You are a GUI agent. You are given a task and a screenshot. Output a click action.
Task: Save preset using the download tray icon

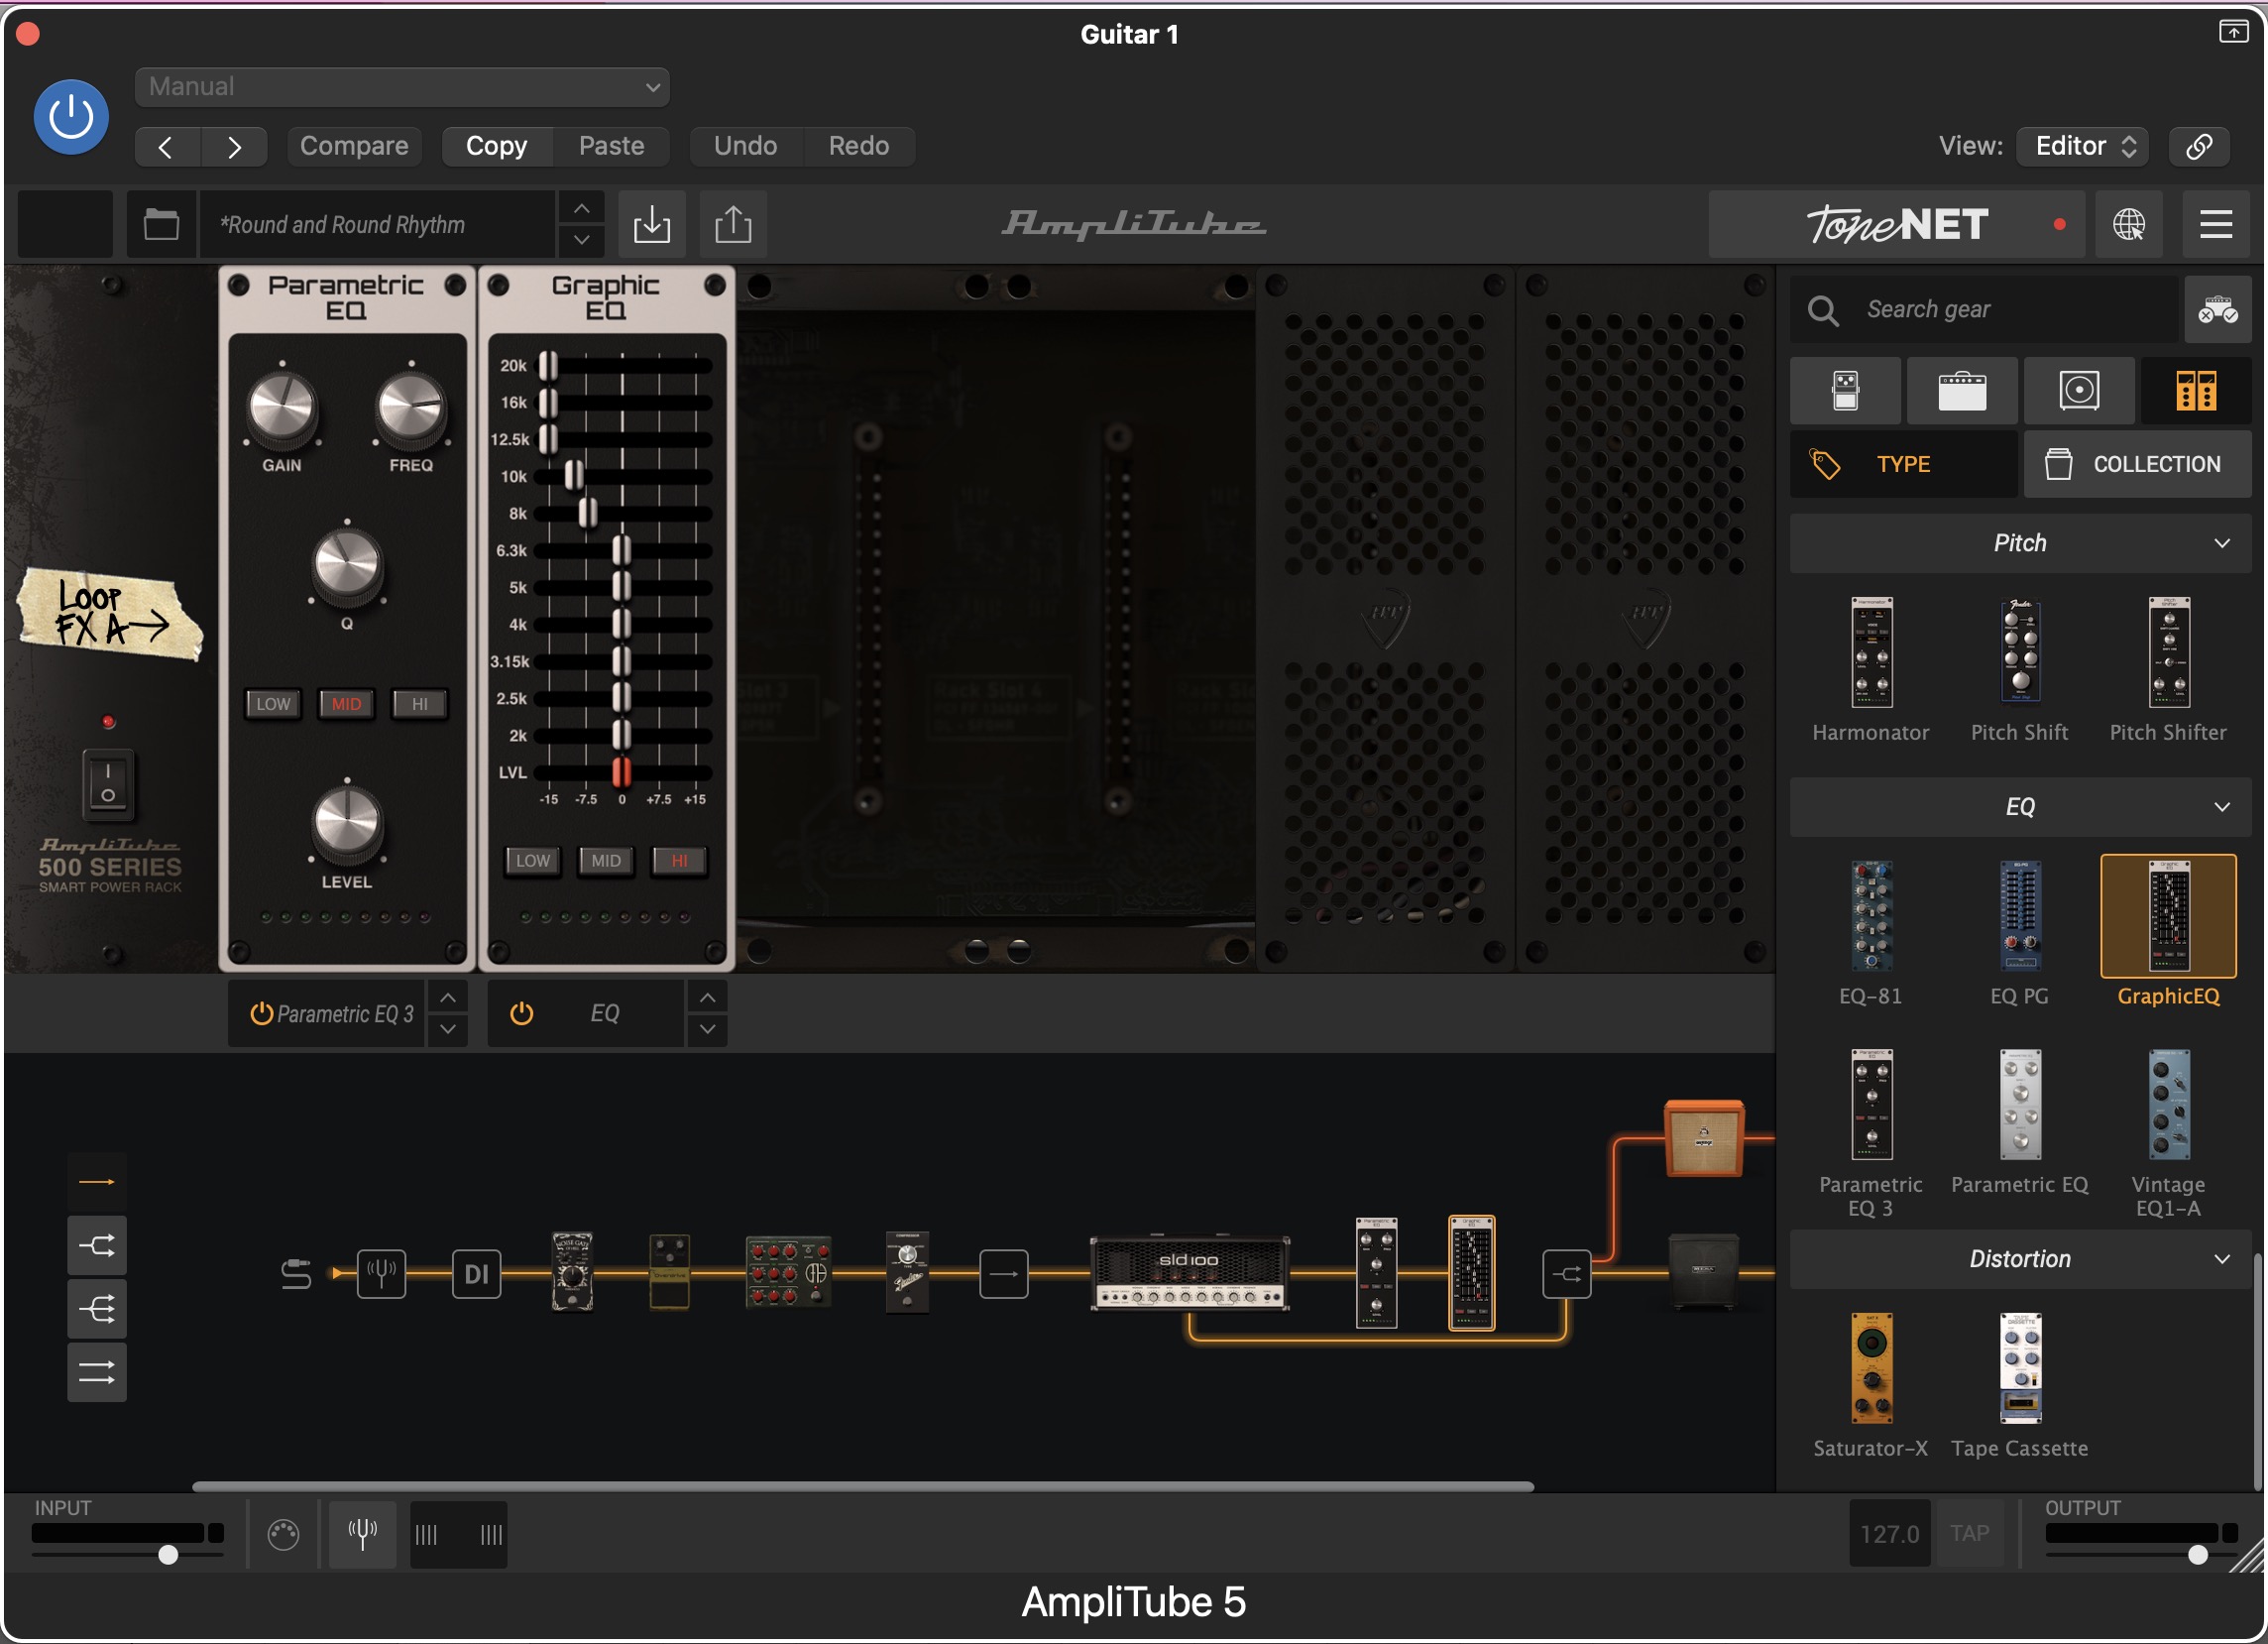coord(652,224)
